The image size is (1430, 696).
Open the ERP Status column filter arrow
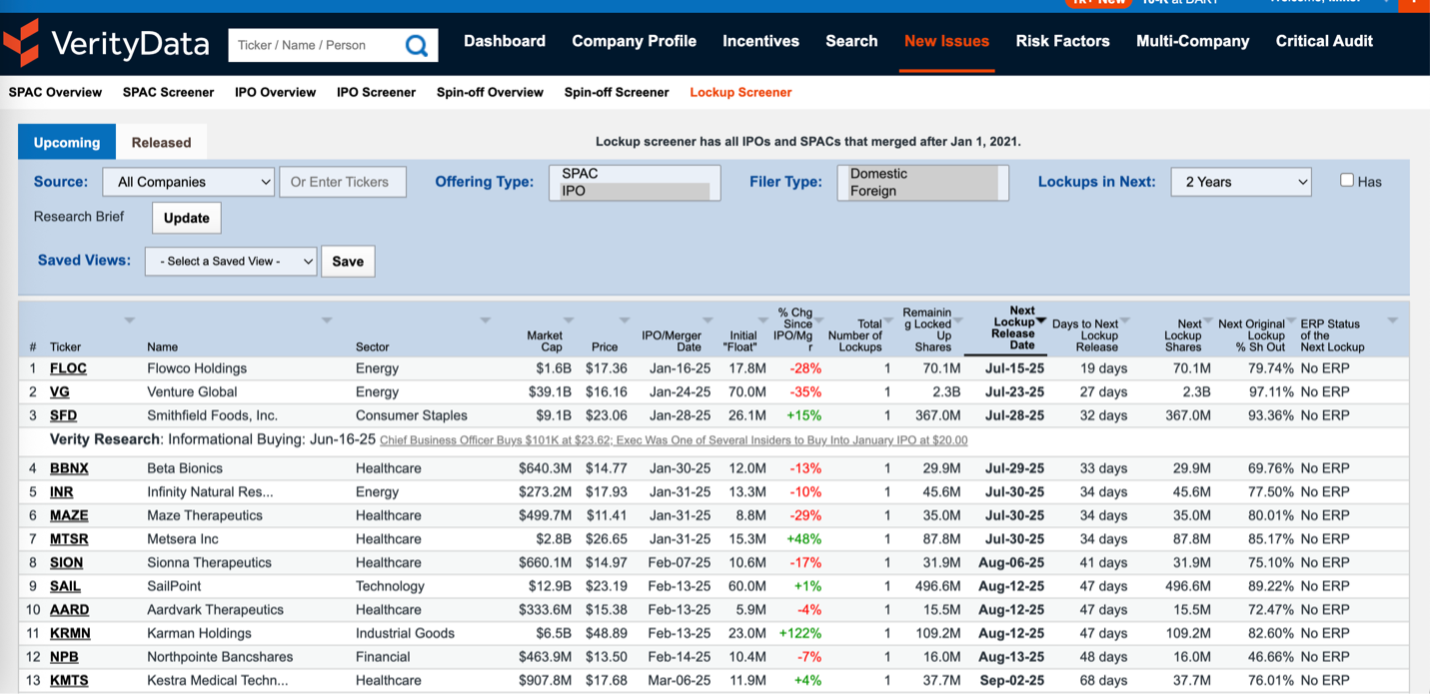click(1393, 320)
